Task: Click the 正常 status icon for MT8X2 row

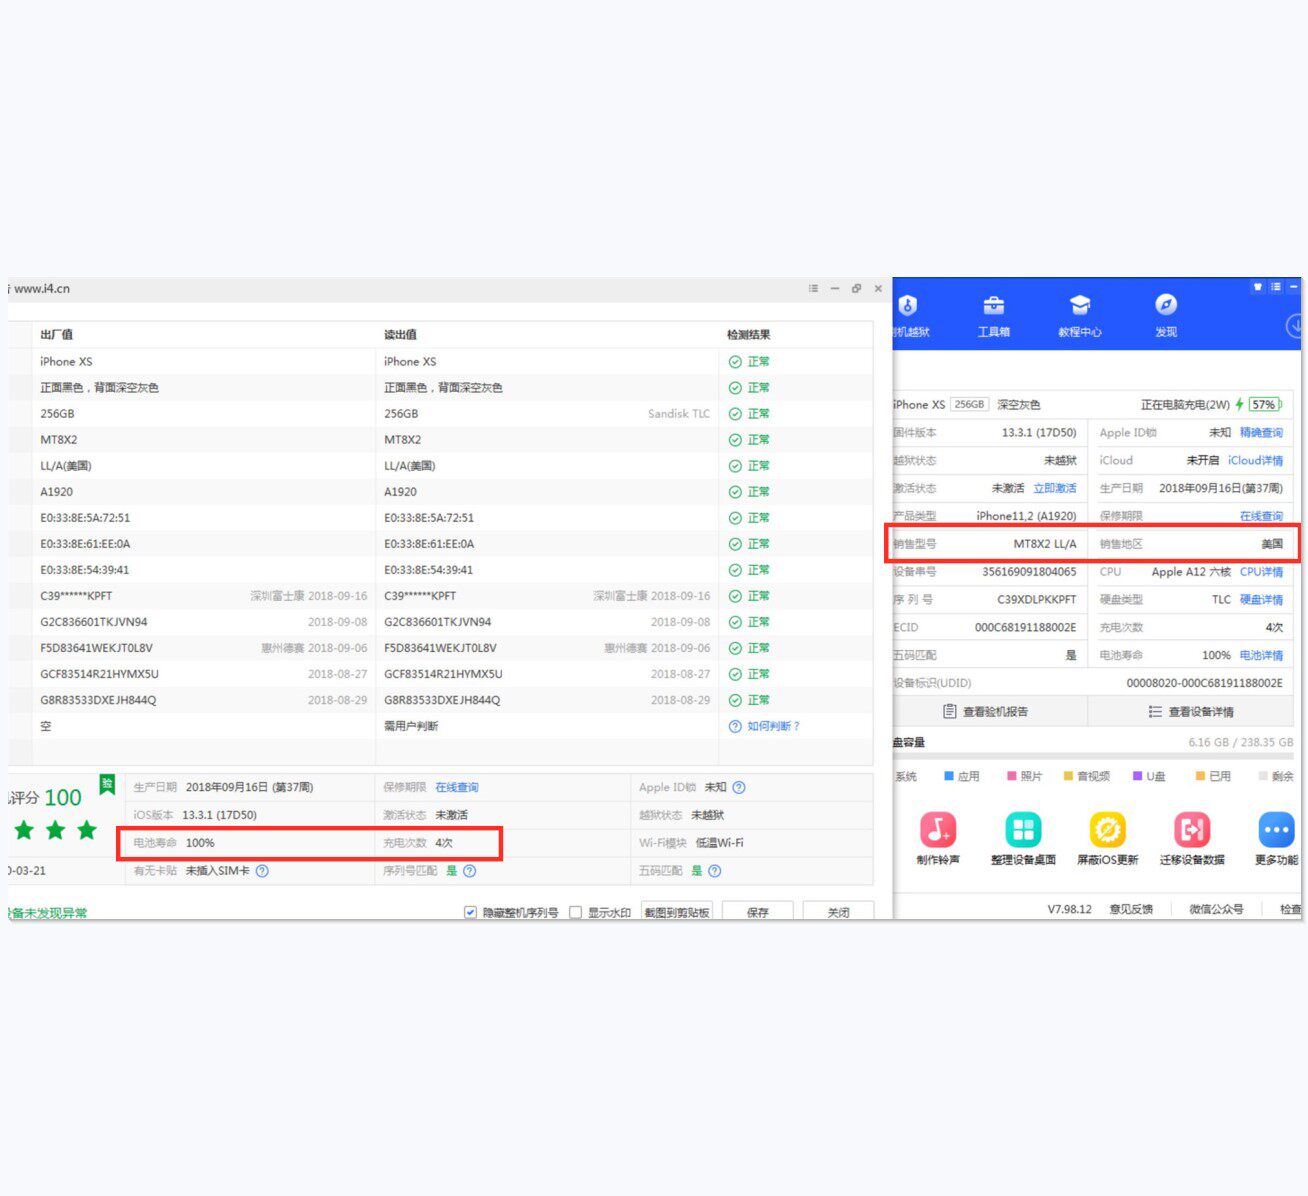Action: click(x=735, y=440)
